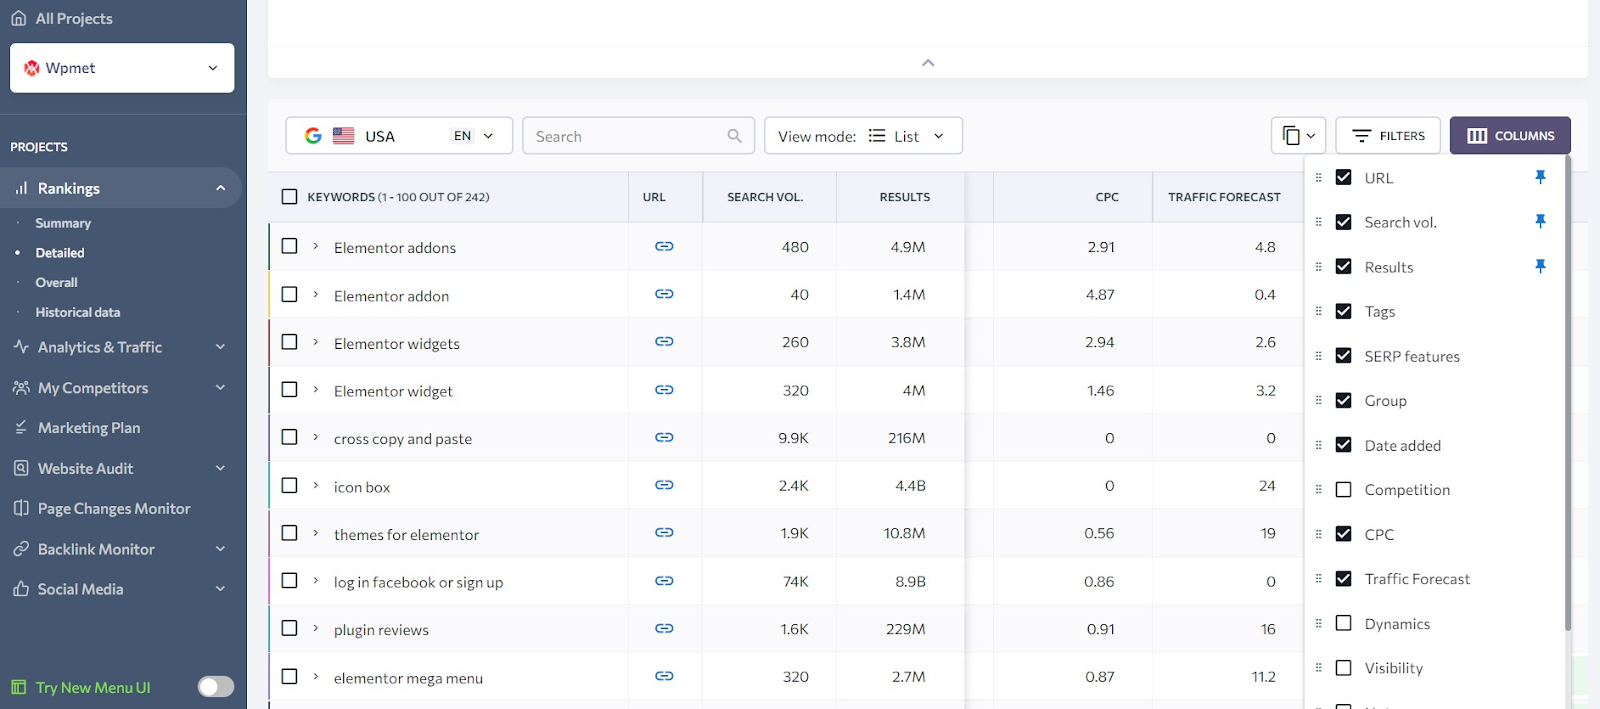Uncheck the Date added column checkbox
The width and height of the screenshot is (1600, 709).
click(x=1344, y=445)
